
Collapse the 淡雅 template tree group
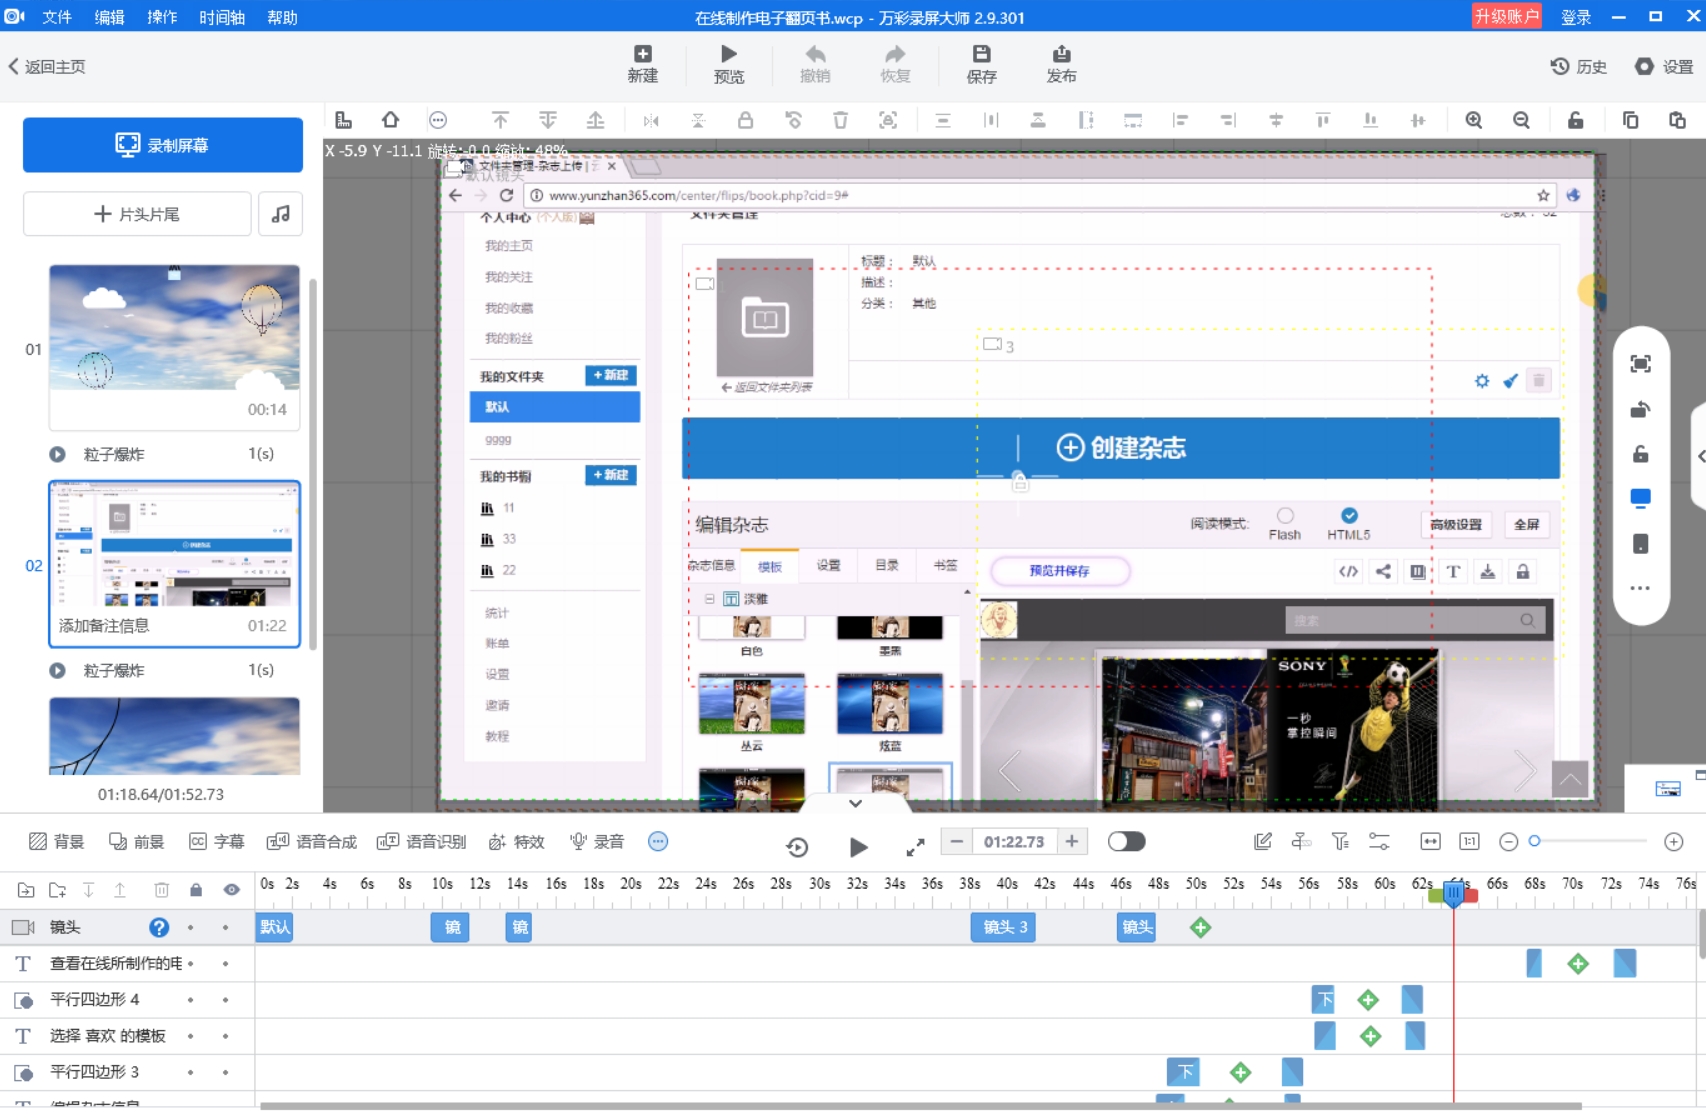709,599
